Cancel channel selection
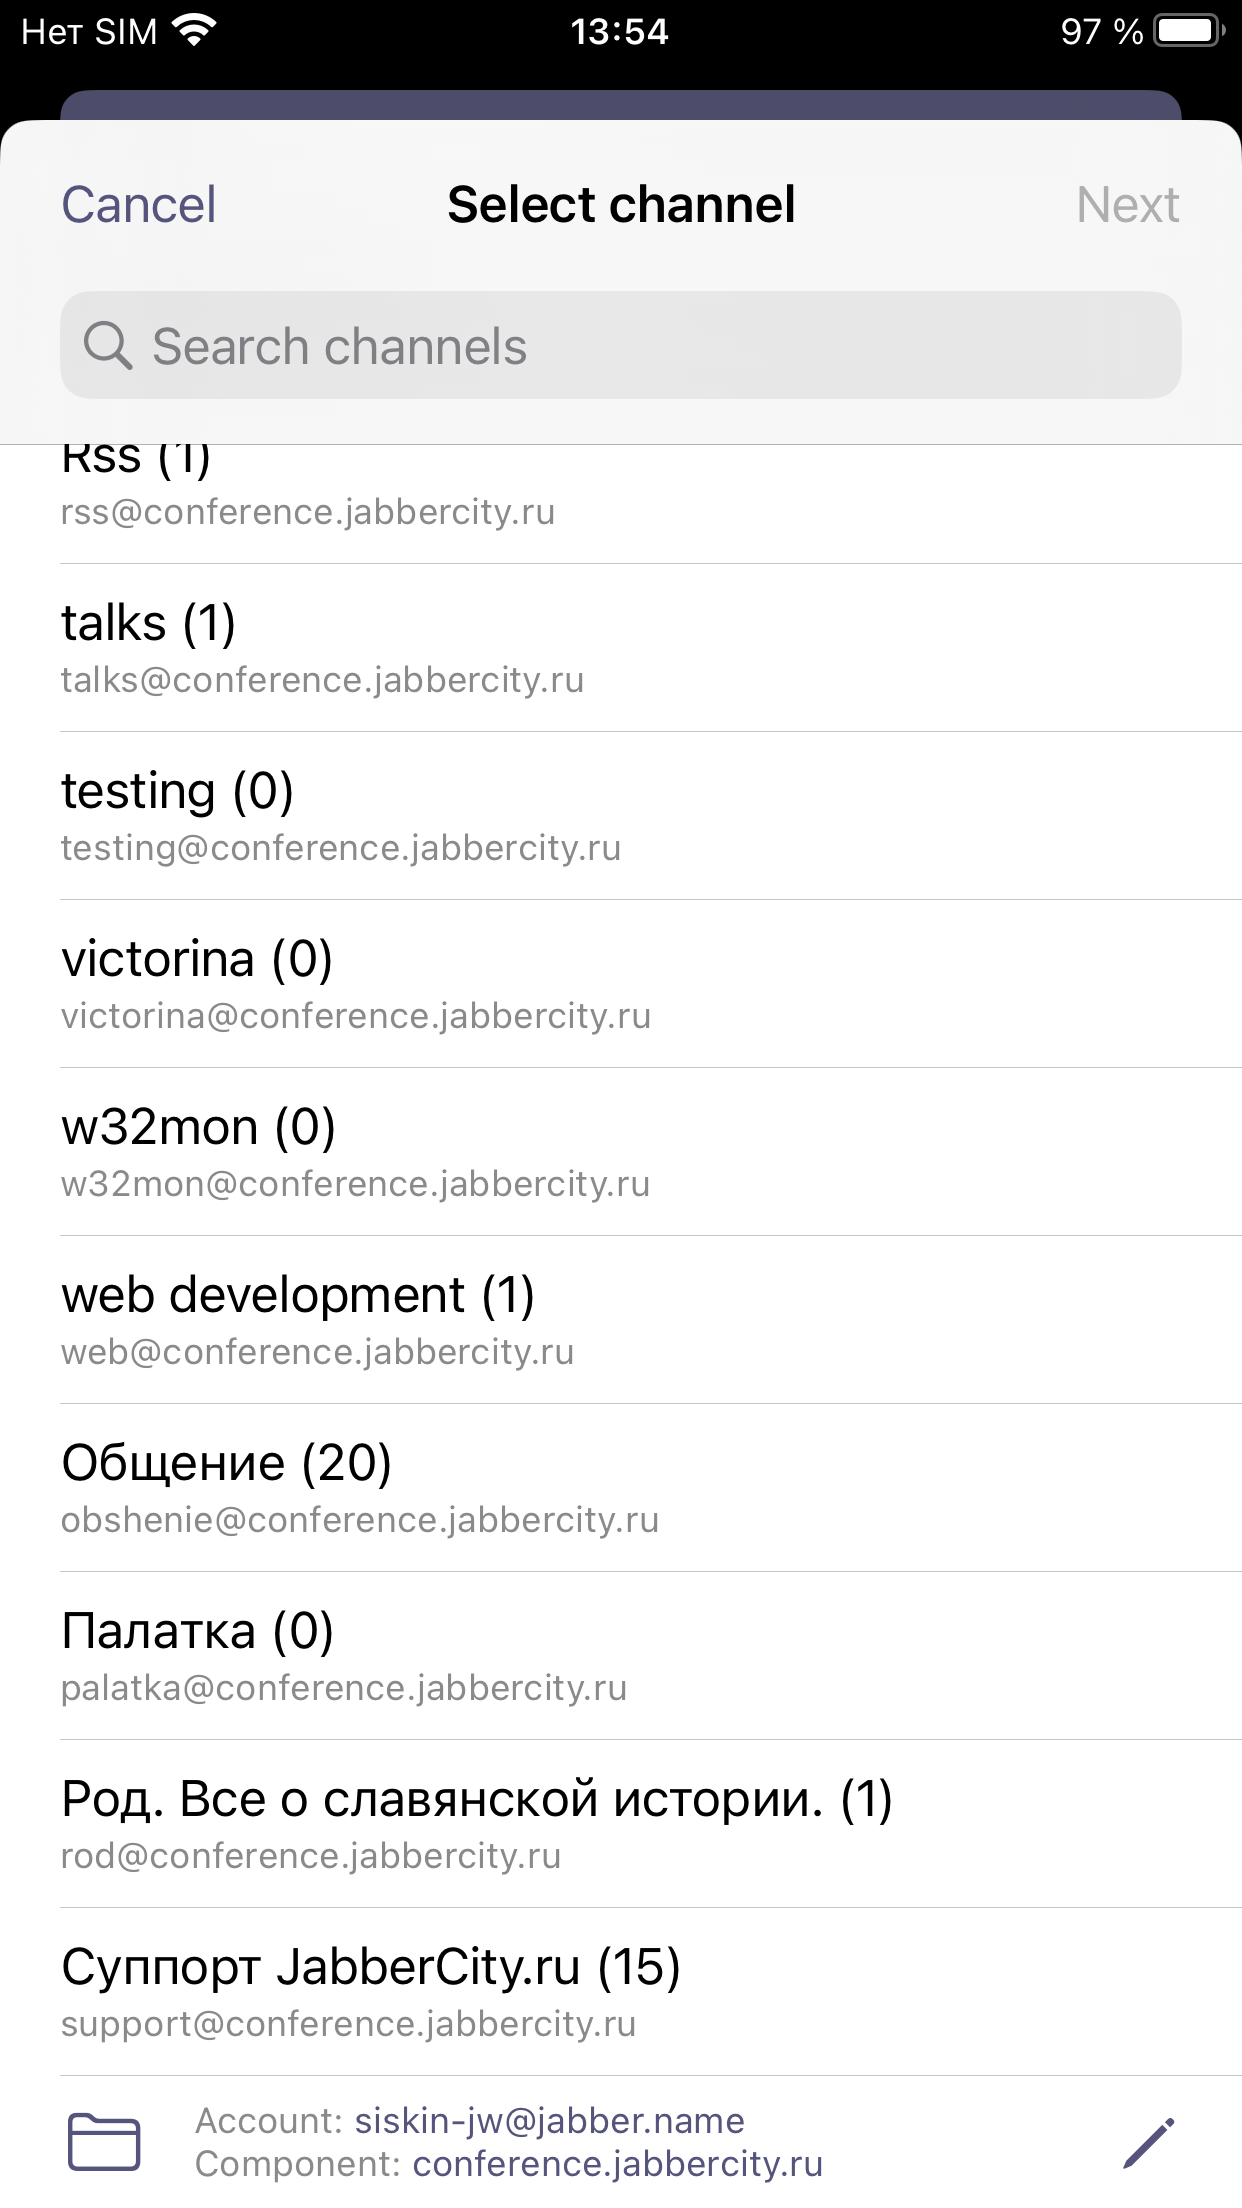 point(138,205)
